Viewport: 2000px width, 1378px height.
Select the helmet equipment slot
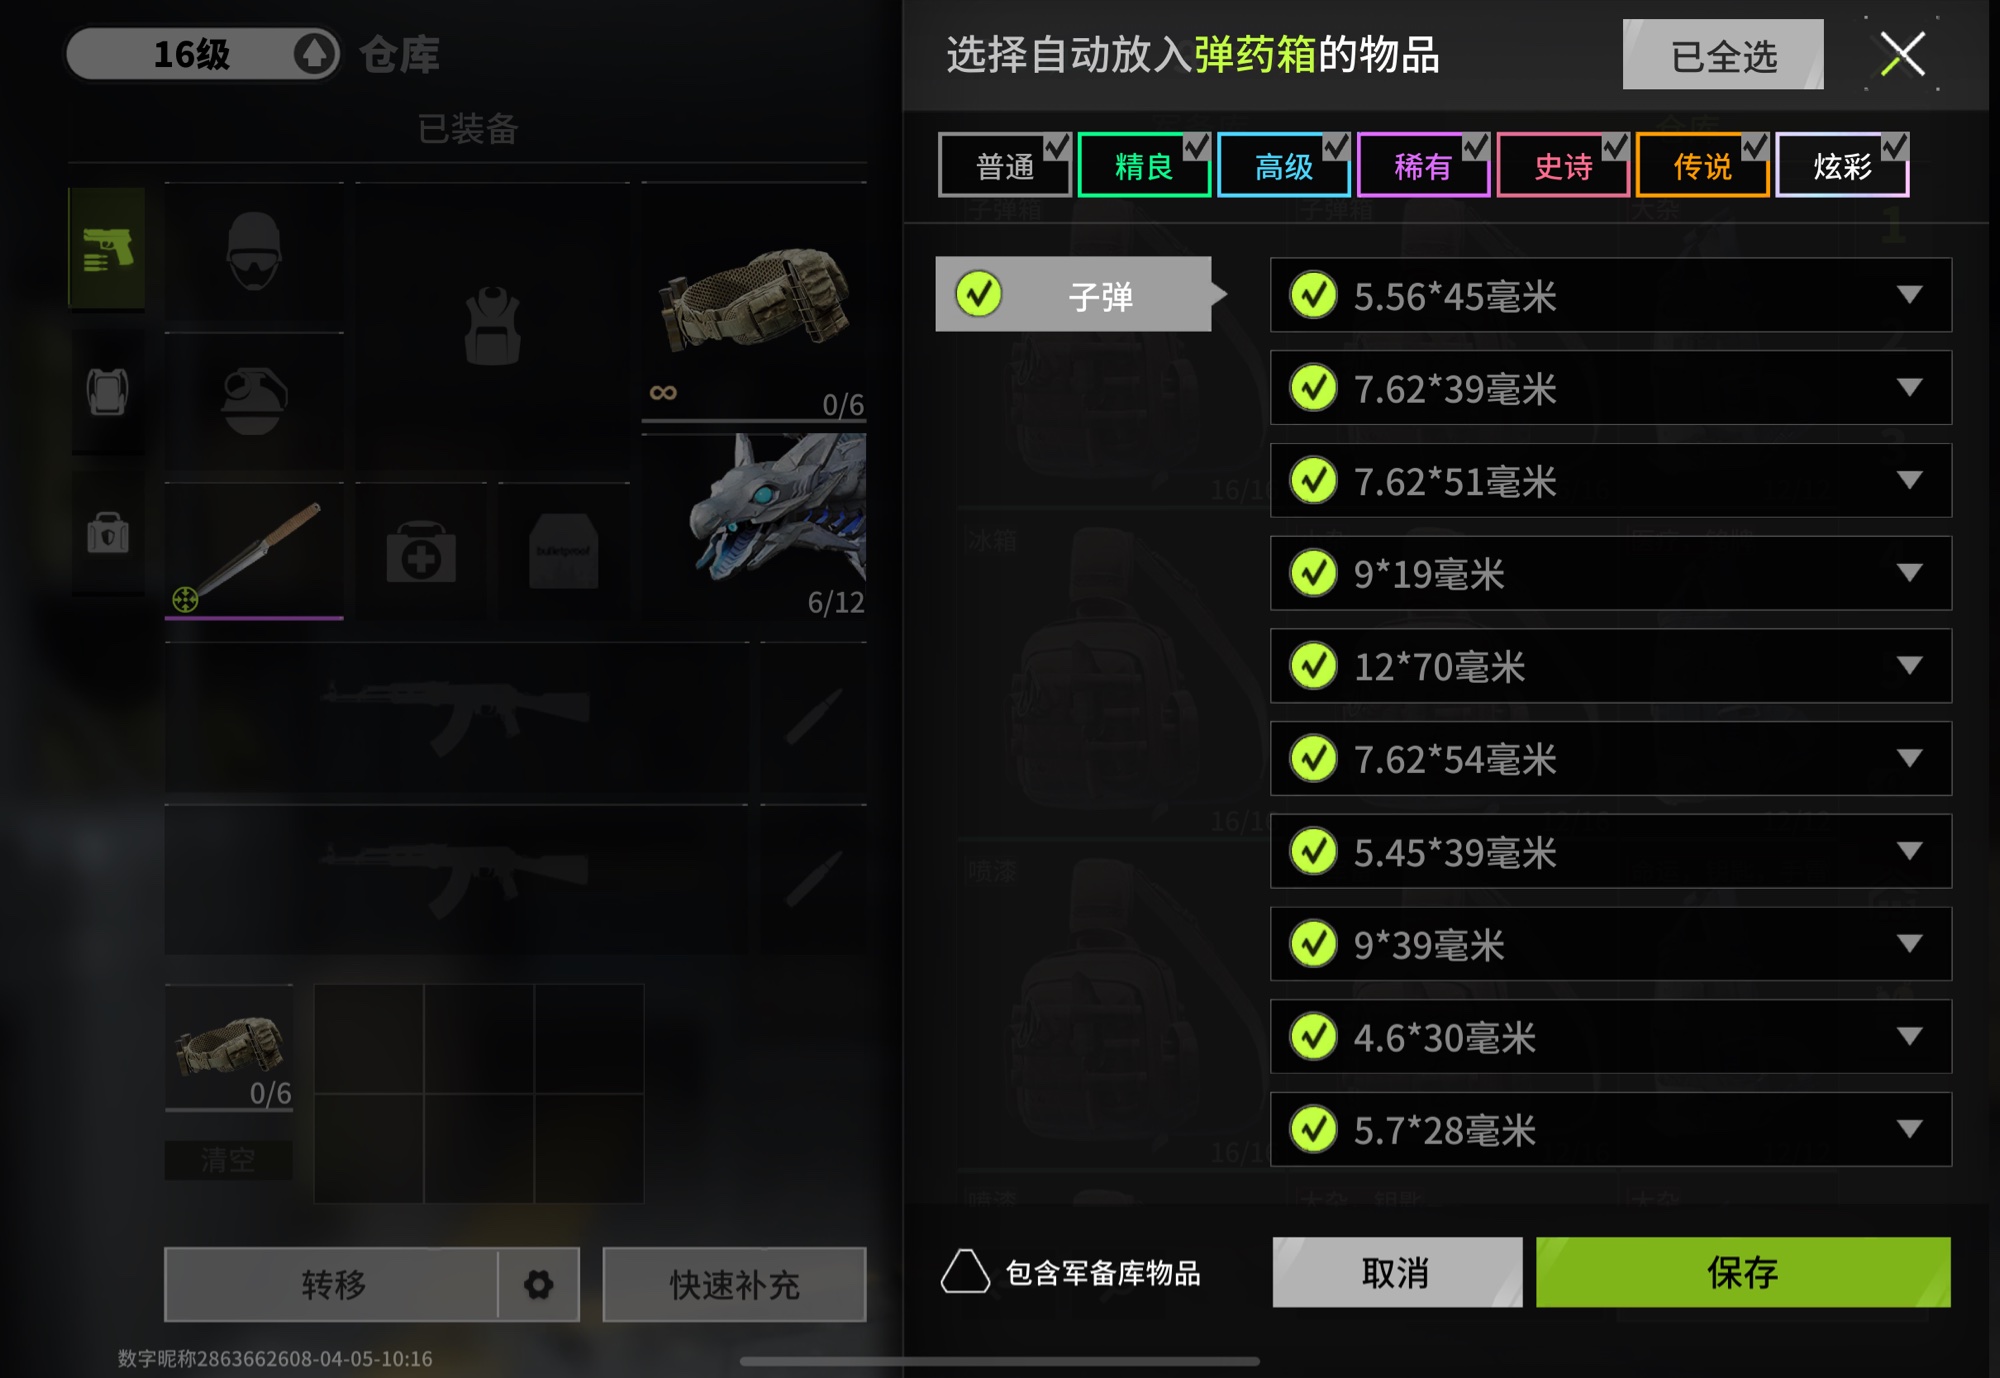point(254,255)
